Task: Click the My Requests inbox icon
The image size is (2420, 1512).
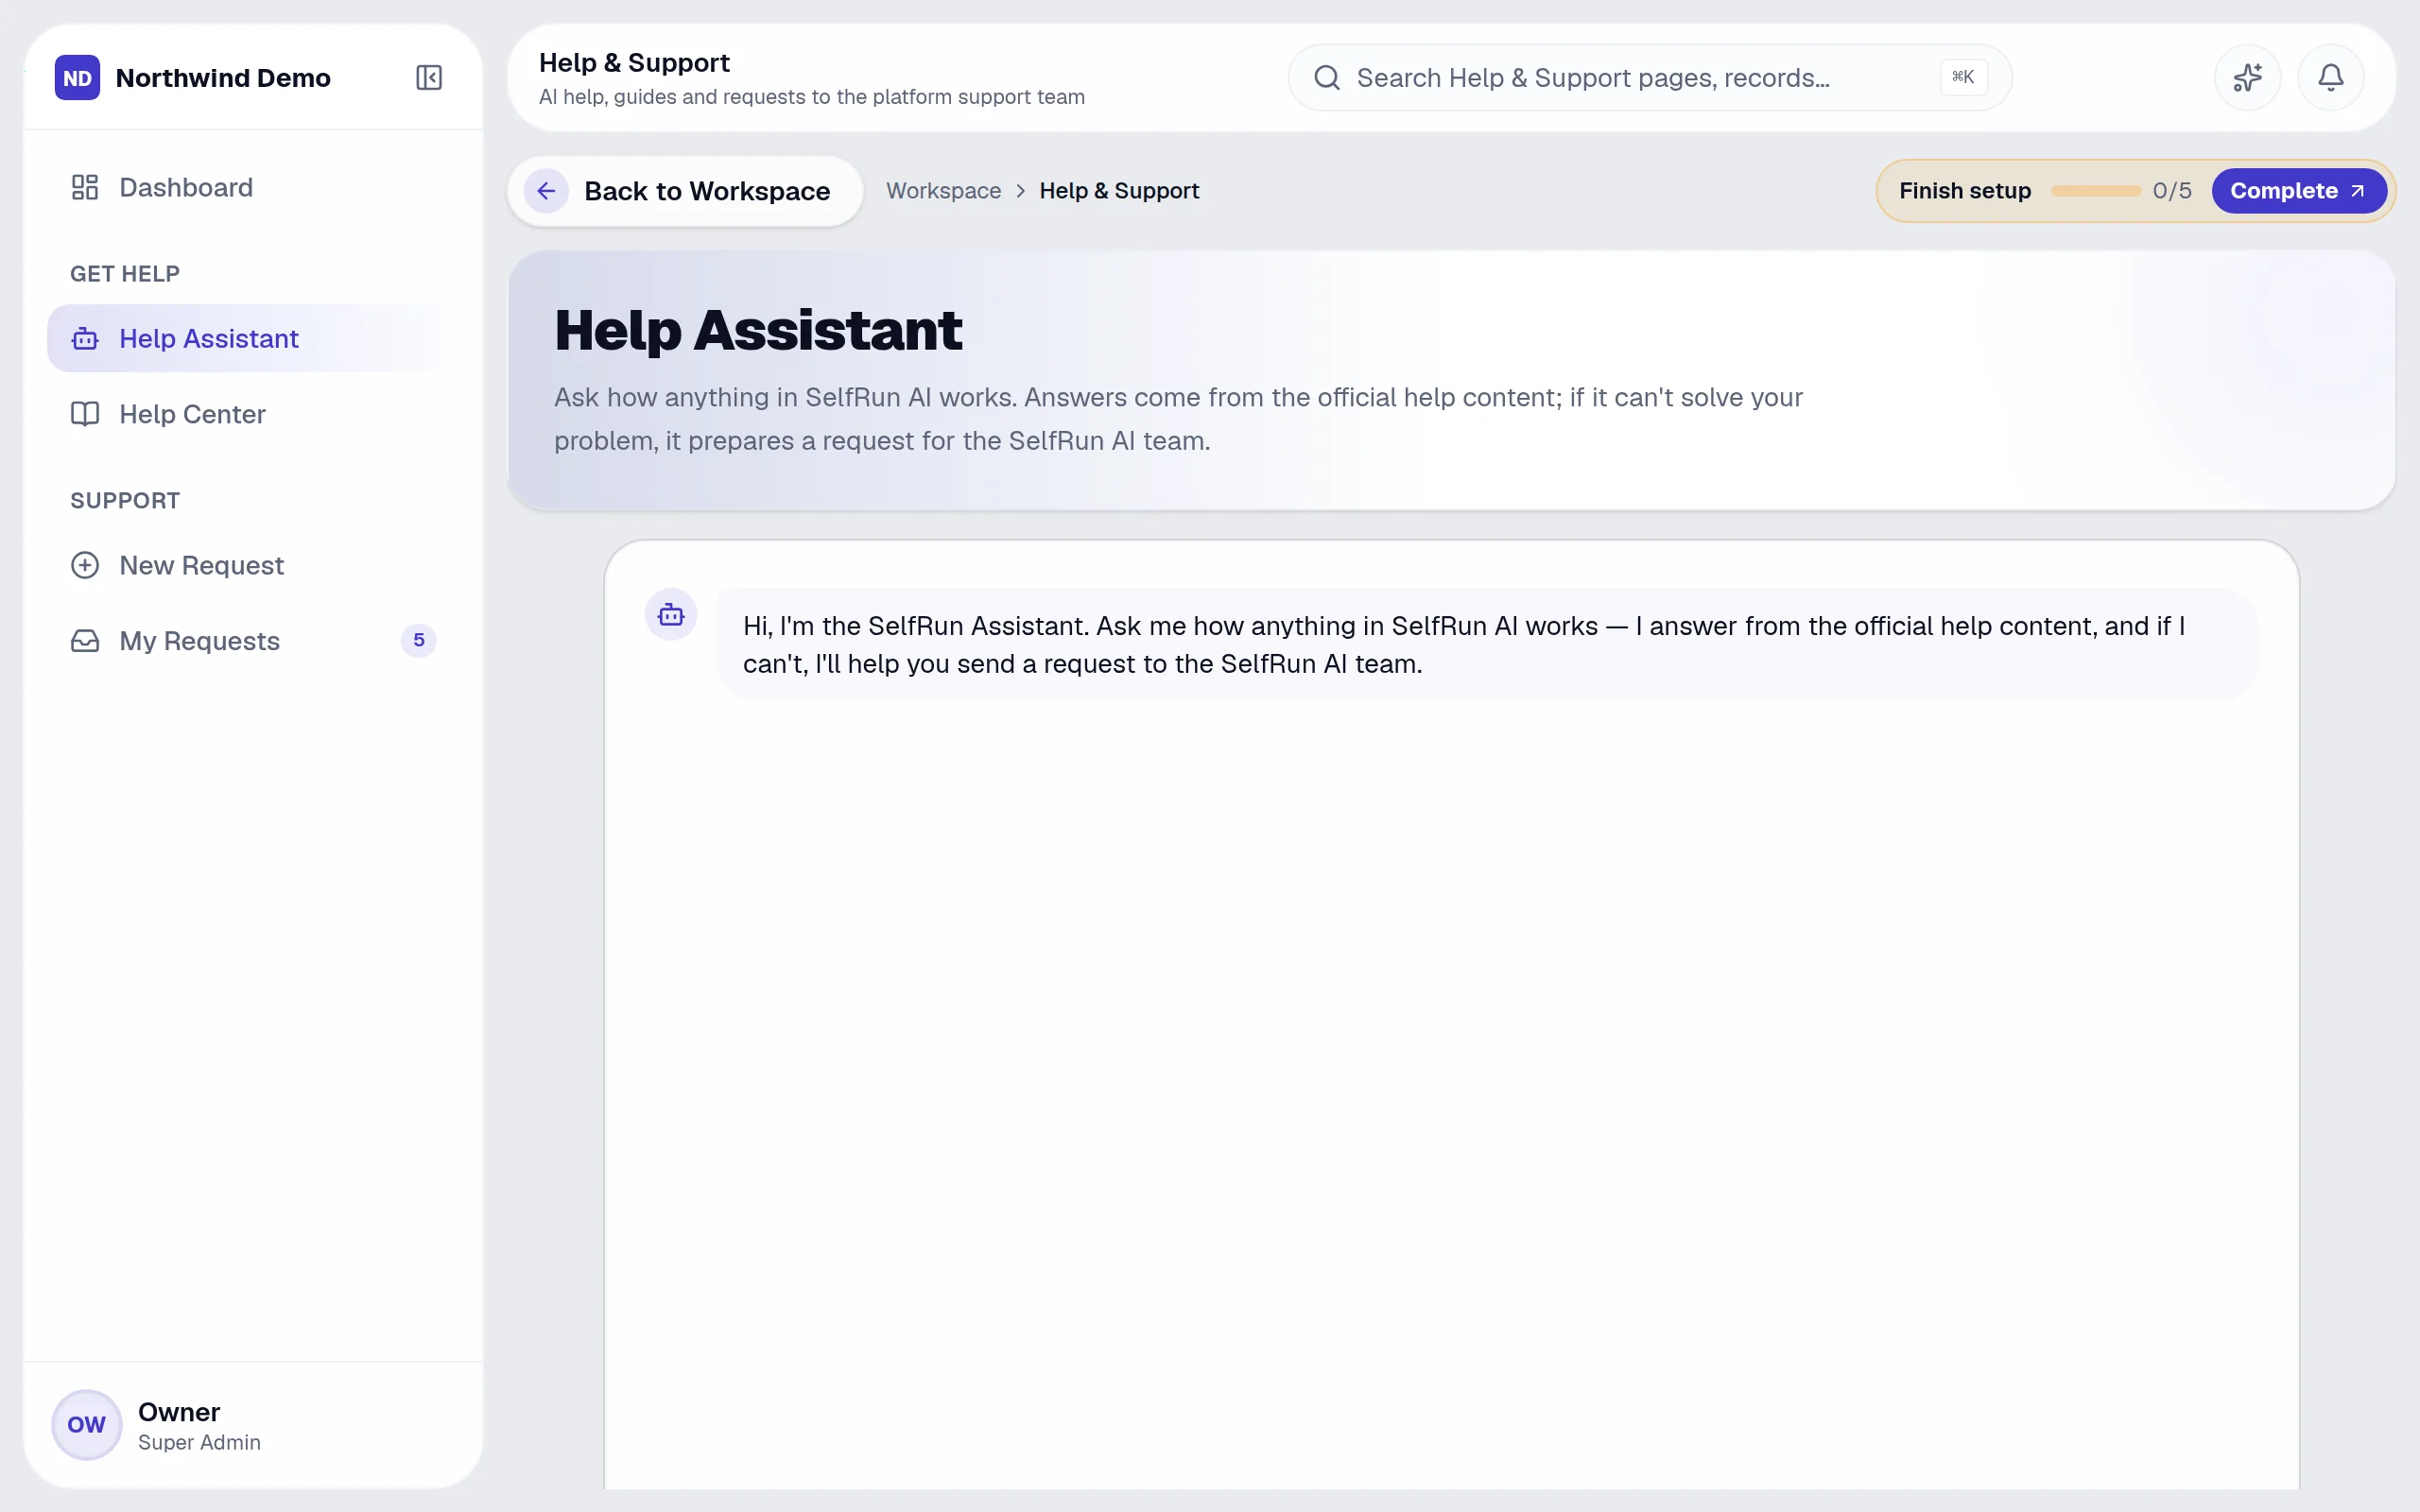Action: coord(85,641)
